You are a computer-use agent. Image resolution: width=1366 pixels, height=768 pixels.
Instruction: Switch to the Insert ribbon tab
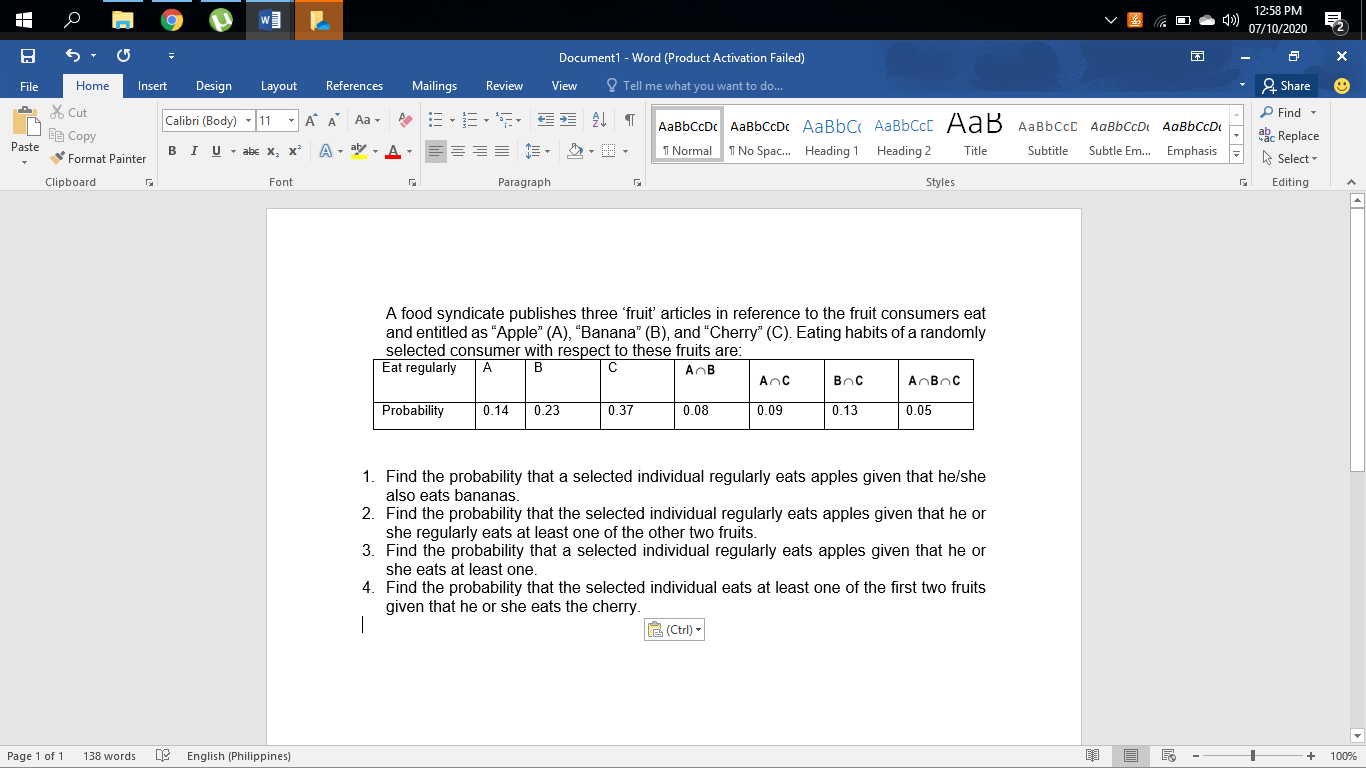152,86
